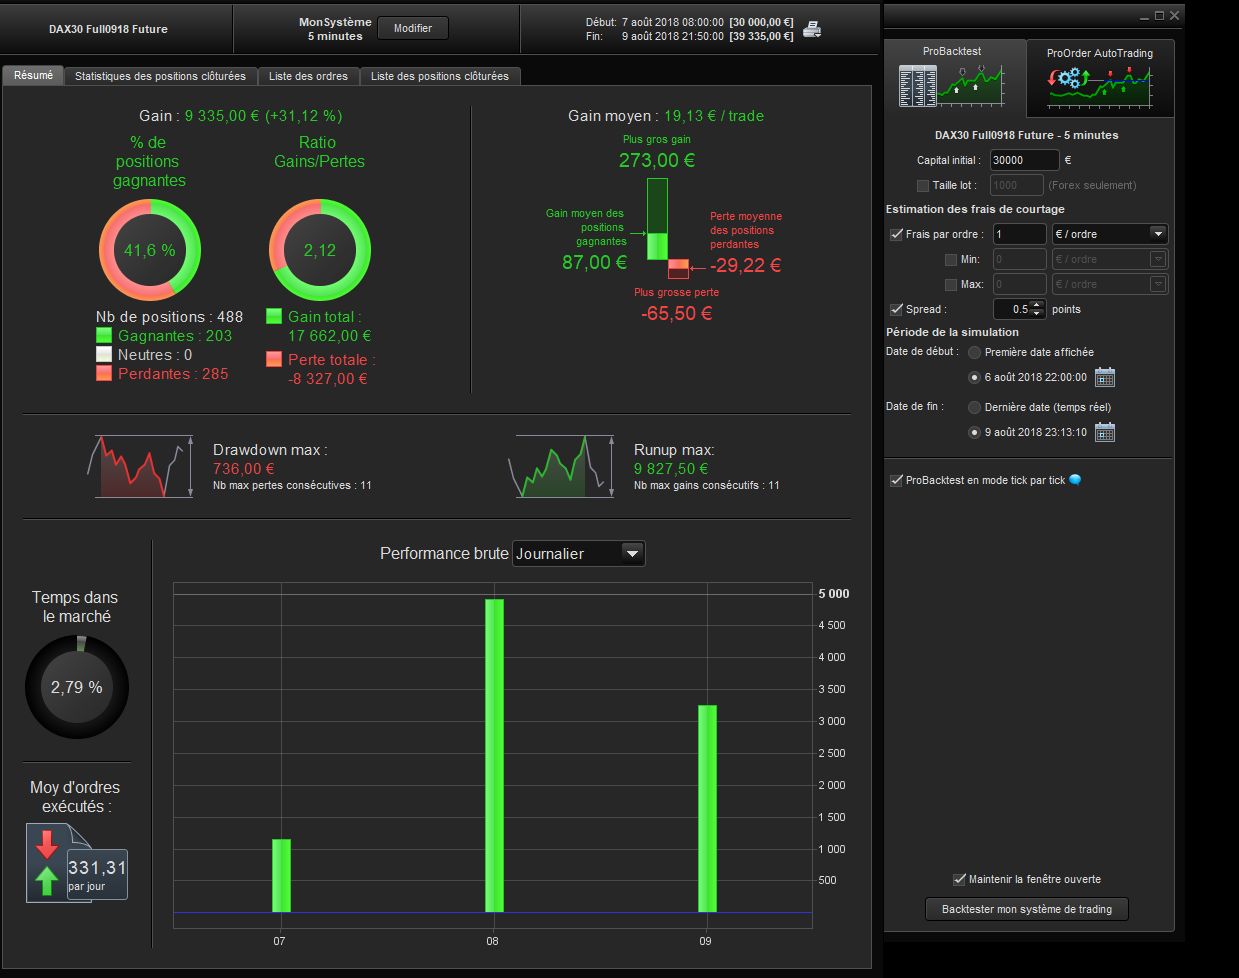The image size is (1239, 978).
Task: Click the Max fee value field
Action: 1019,284
